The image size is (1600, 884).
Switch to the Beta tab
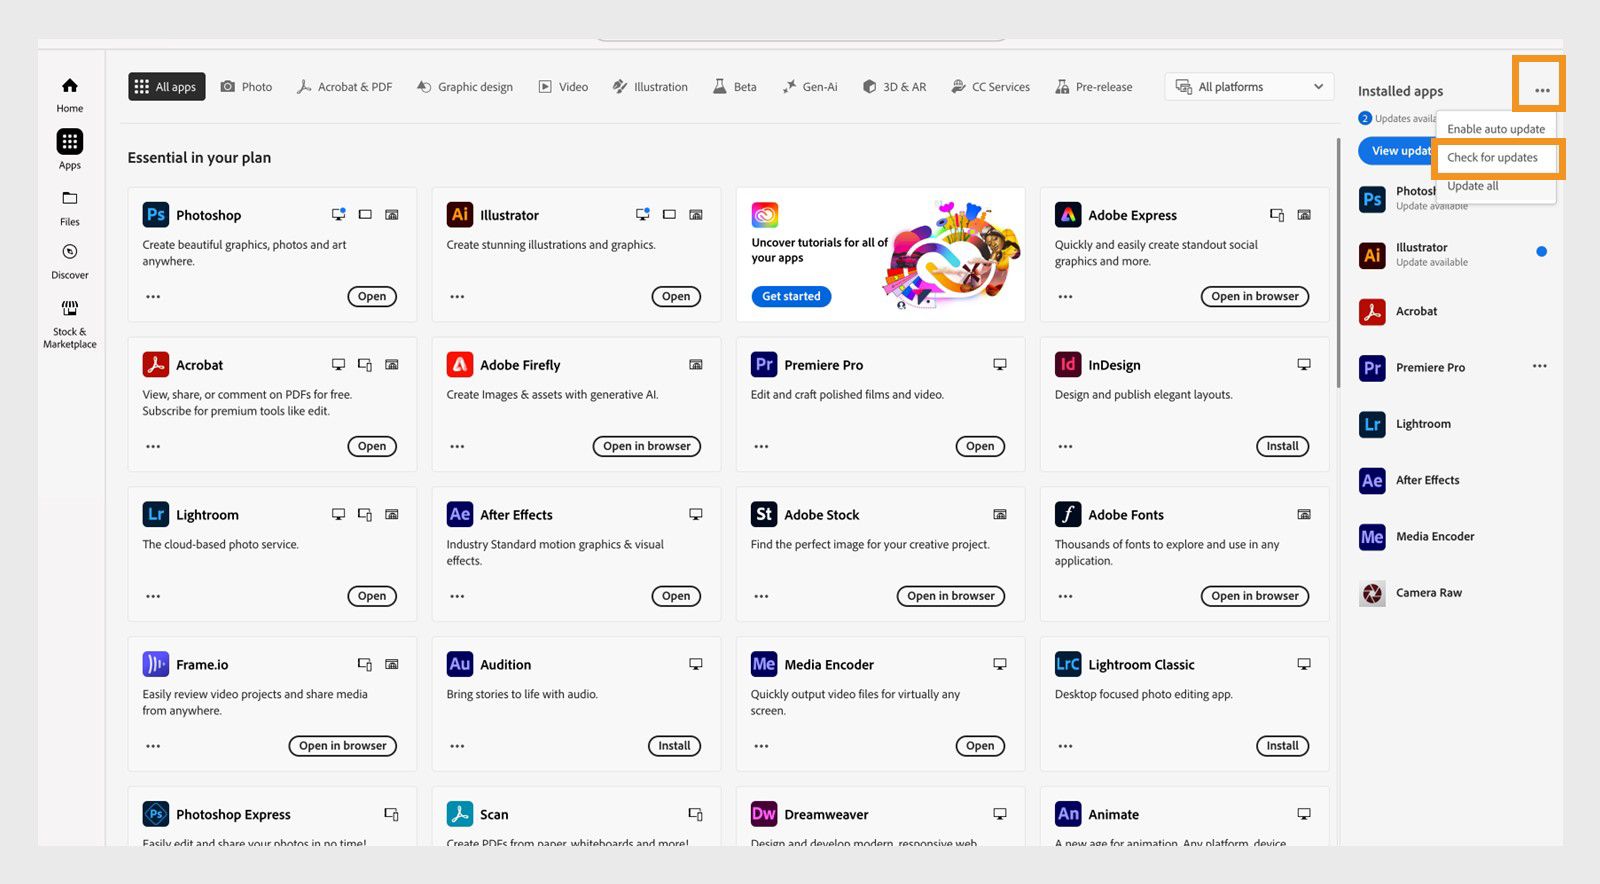(734, 87)
